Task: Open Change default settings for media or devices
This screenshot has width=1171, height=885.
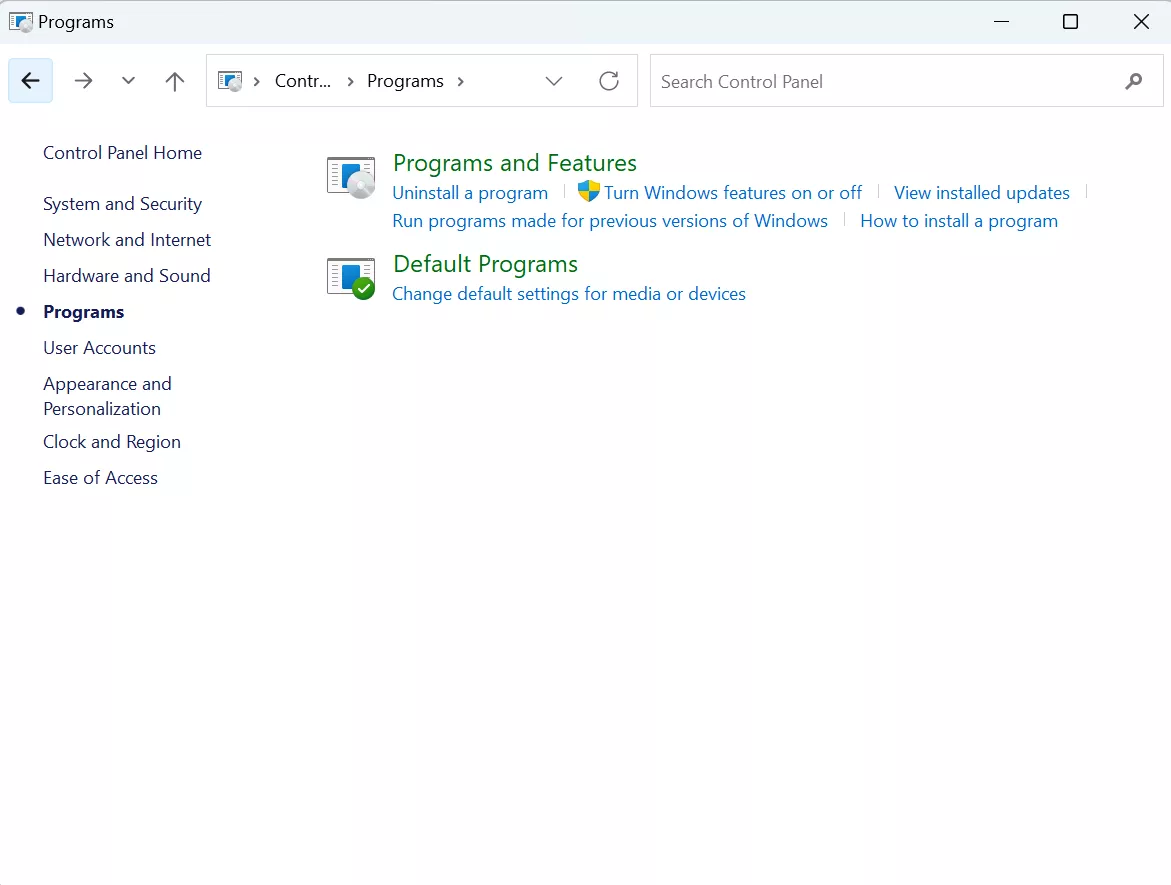Action: (x=569, y=293)
